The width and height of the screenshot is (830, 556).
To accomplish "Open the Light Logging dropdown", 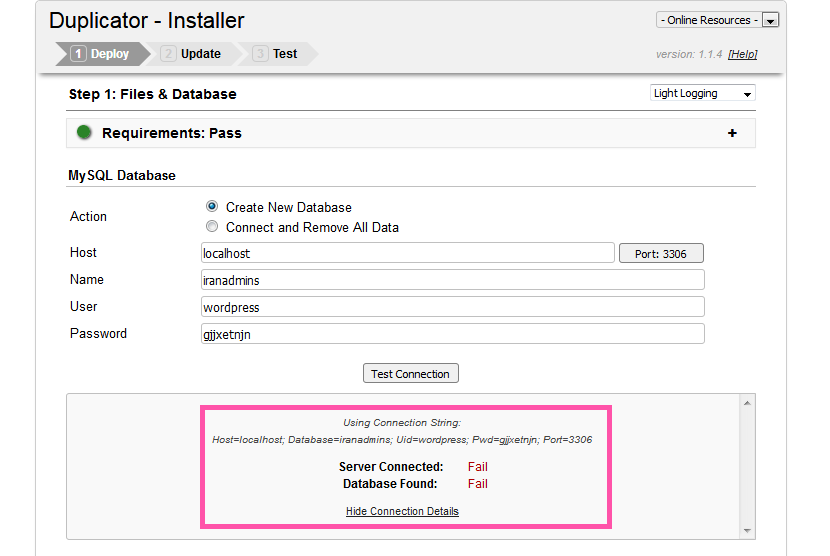I will [702, 93].
